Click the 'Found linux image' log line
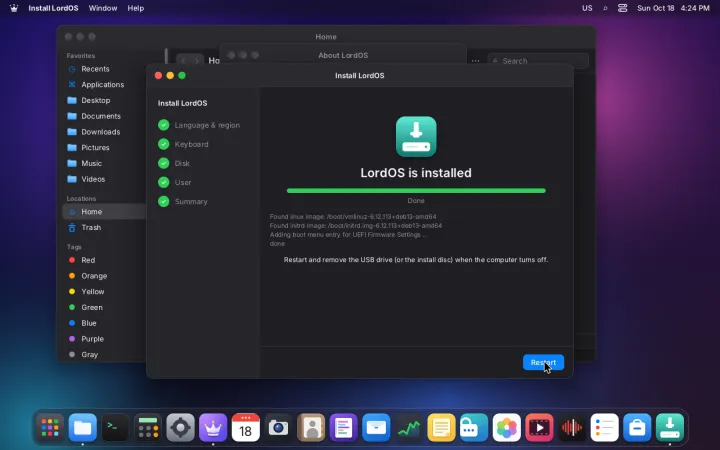This screenshot has width=720, height=450. 353,216
